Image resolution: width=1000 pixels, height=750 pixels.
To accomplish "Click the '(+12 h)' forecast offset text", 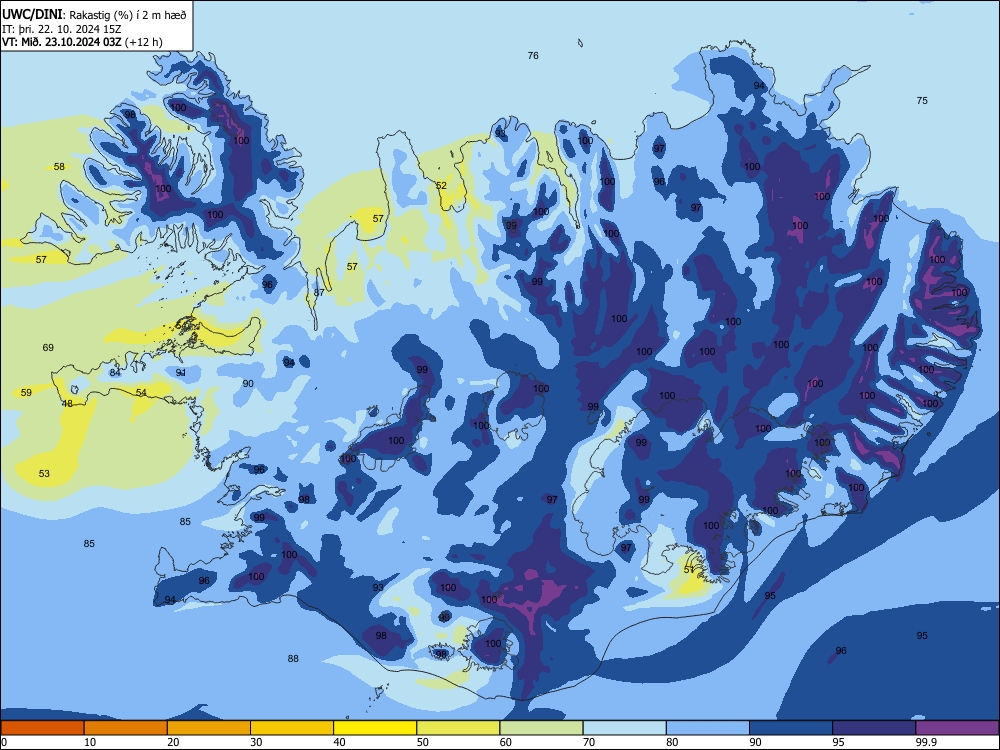I will [144, 42].
